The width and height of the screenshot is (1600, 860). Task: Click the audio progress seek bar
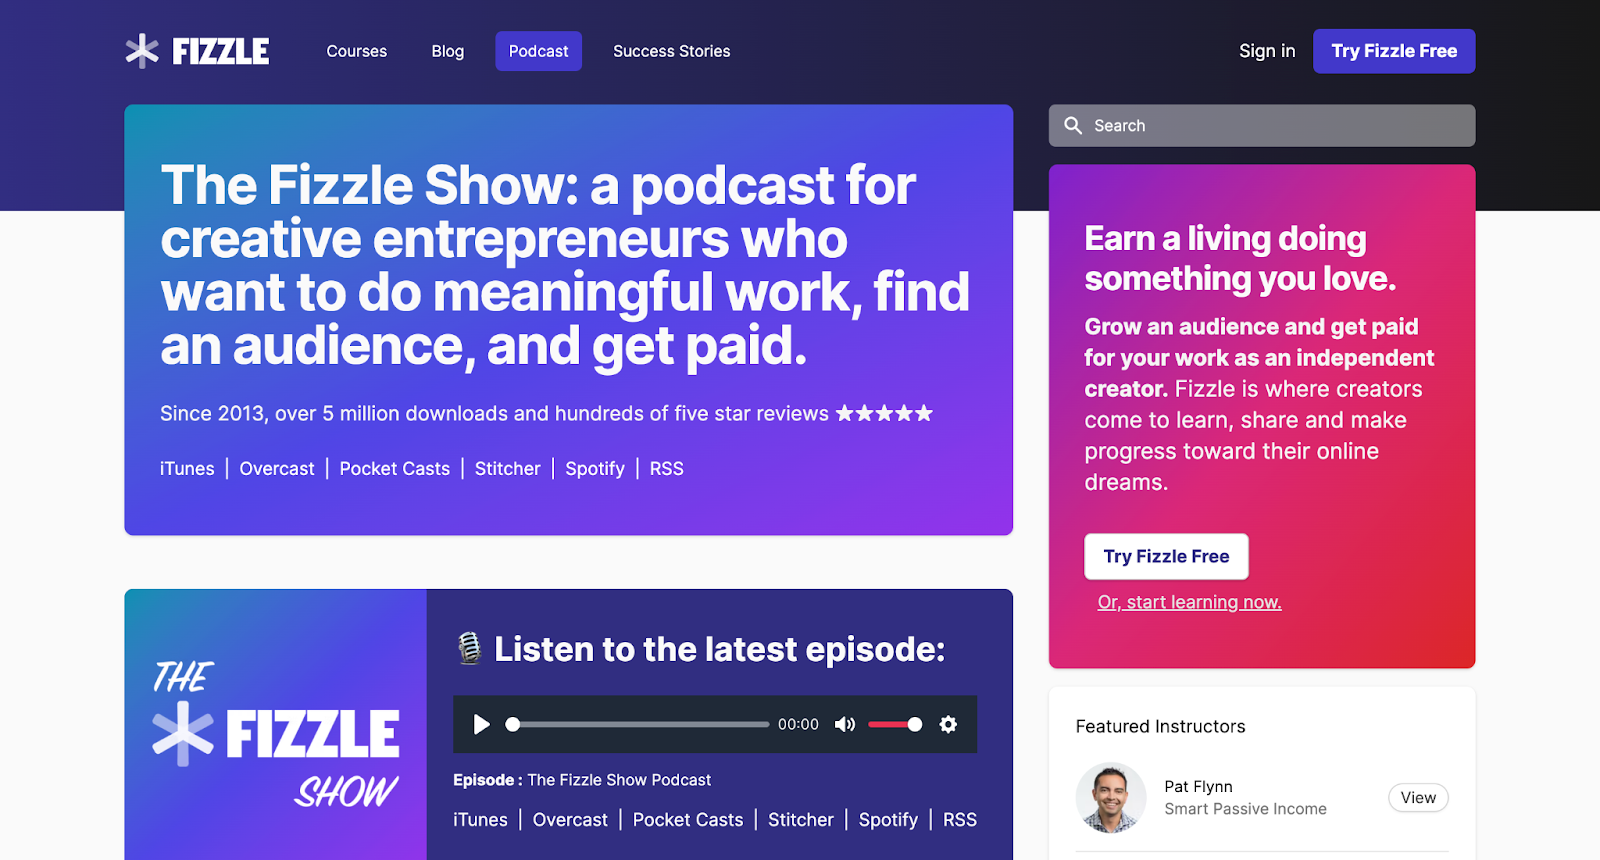[x=638, y=724]
